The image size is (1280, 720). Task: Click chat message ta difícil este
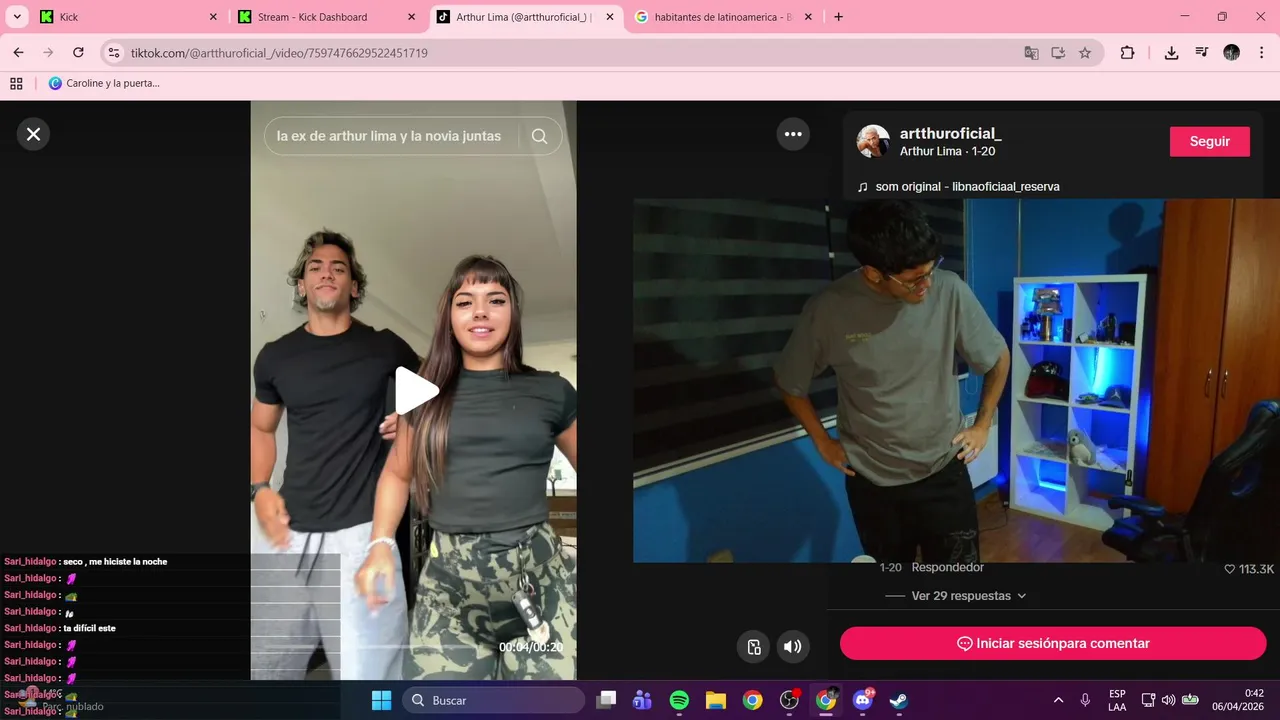pos(89,628)
